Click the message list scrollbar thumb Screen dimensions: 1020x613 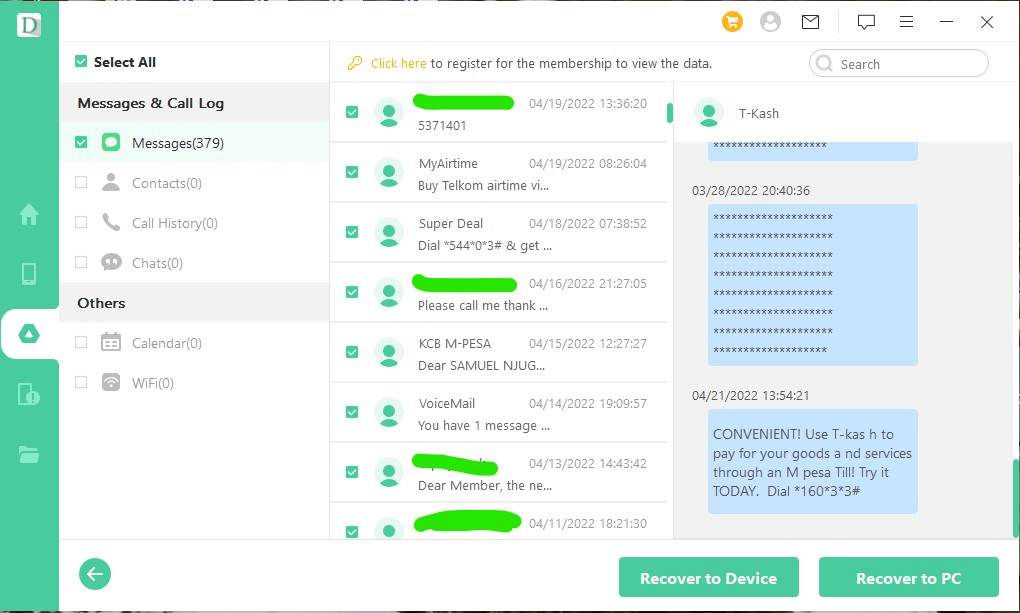(669, 113)
